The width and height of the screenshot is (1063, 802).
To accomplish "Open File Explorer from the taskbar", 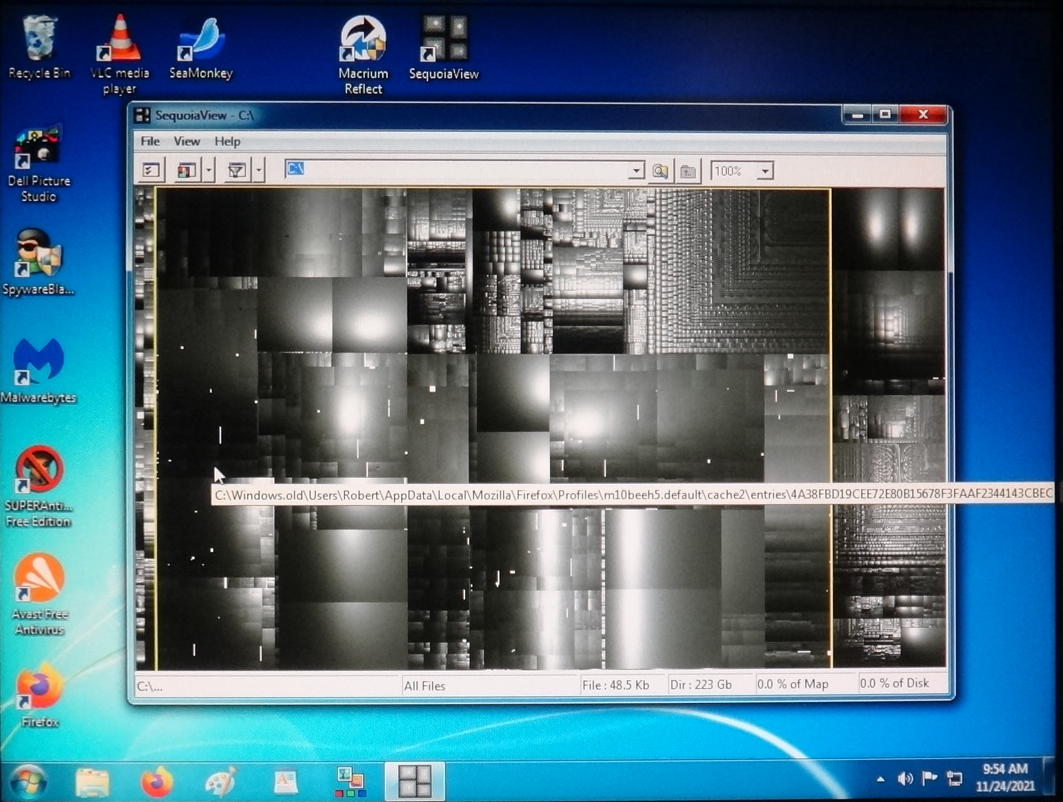I will click(x=92, y=782).
